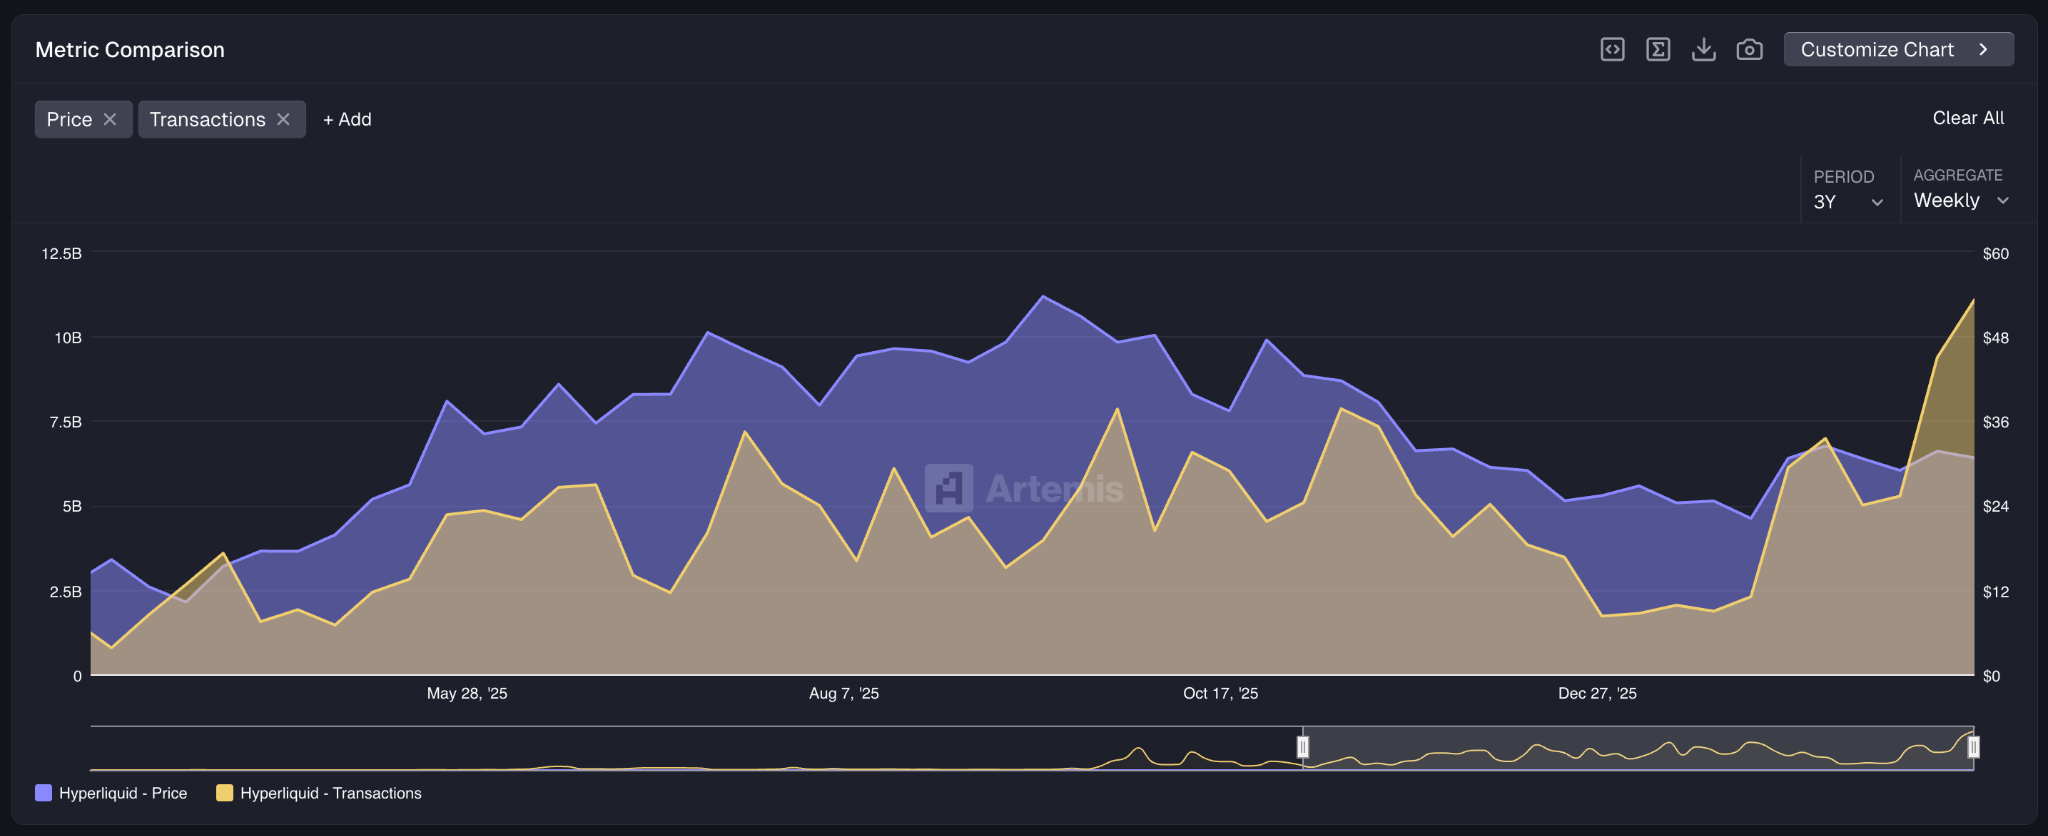Click the Transactions metric chip label

coord(207,119)
